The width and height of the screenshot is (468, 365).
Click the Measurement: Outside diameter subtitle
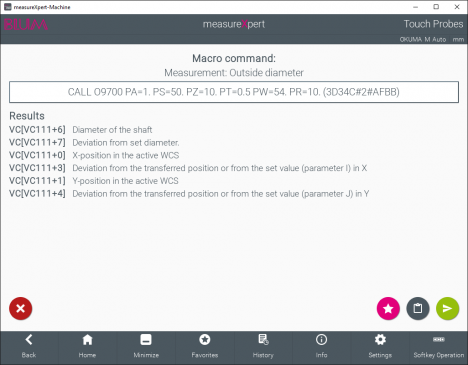pyautogui.click(x=234, y=73)
